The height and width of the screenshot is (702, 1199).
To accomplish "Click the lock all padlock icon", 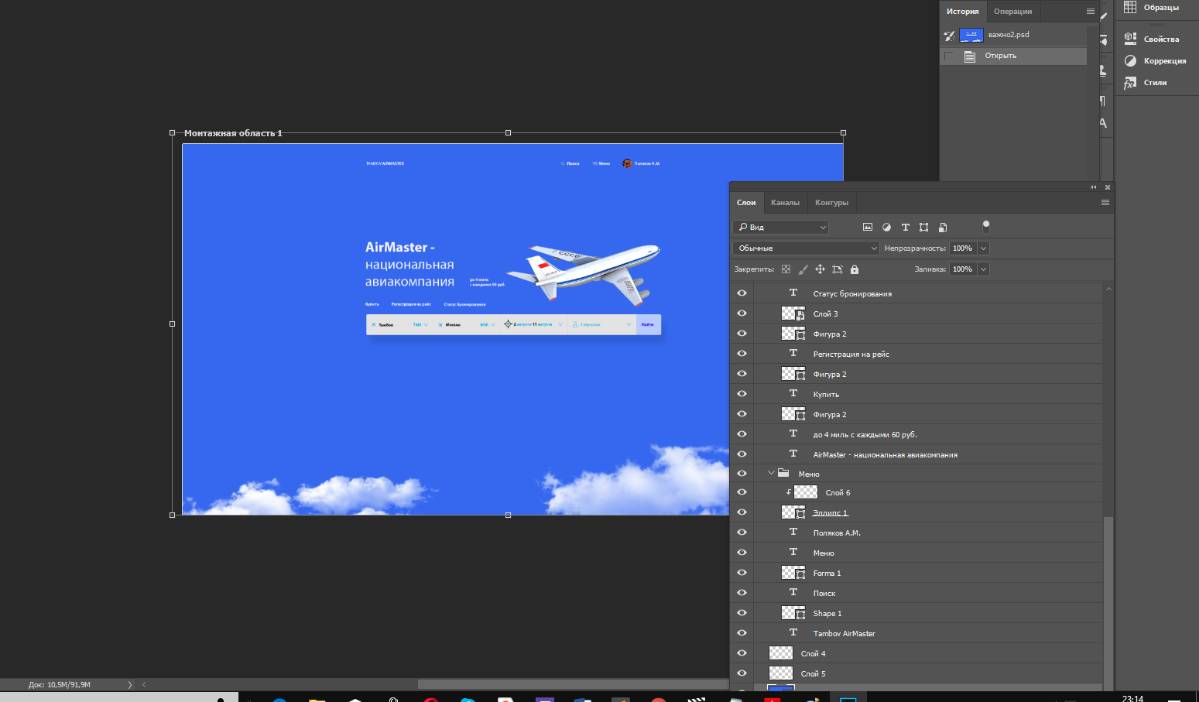I will 854,269.
